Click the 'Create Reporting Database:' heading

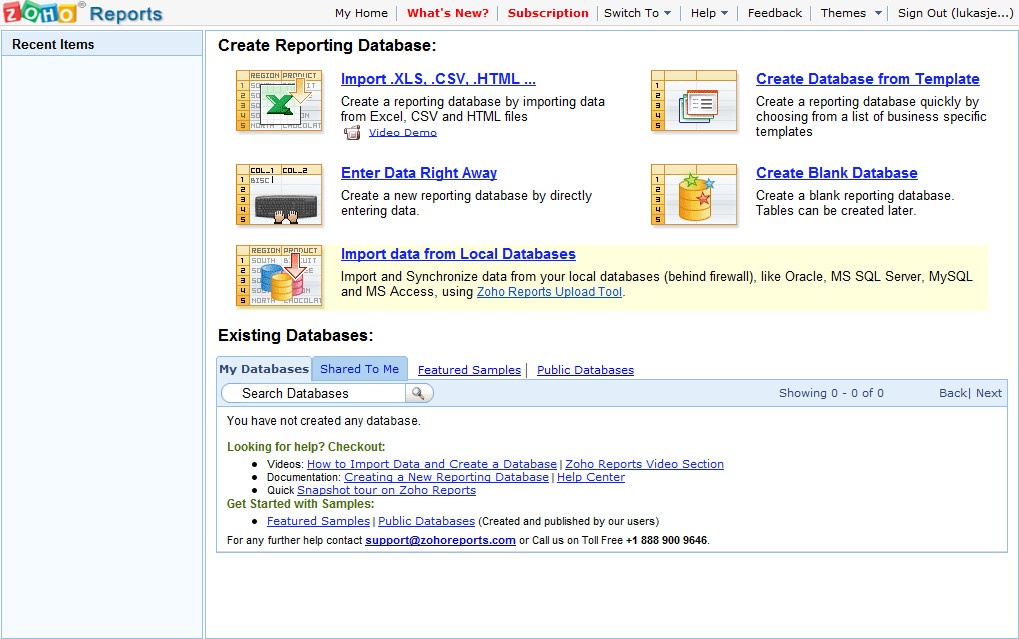(327, 46)
